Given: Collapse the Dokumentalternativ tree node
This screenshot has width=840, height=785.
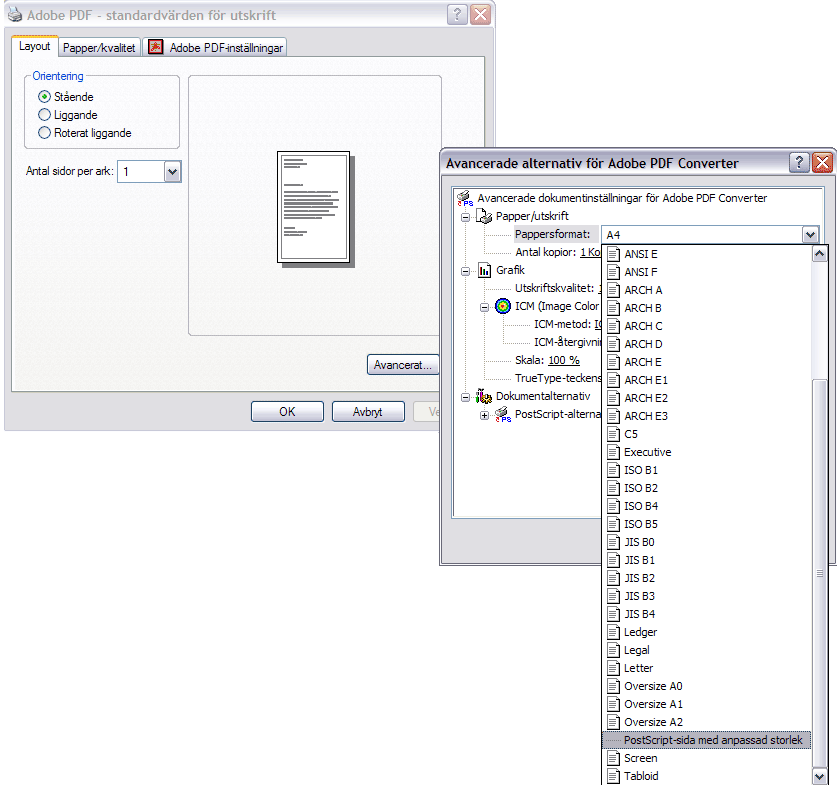Looking at the screenshot, I should tap(466, 397).
